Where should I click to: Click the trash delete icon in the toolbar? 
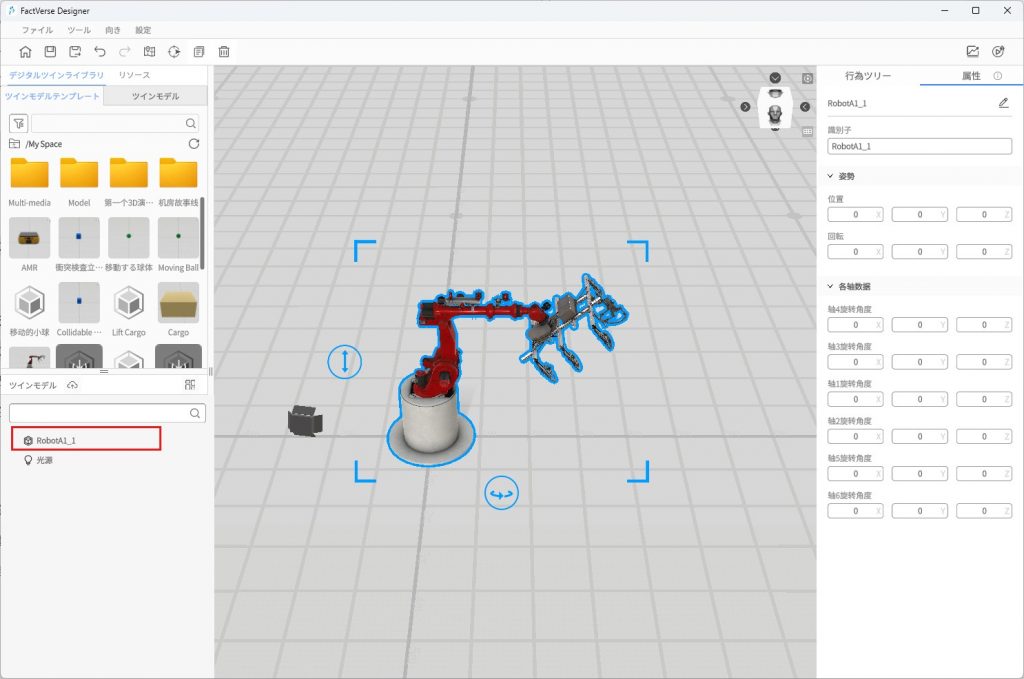coord(224,52)
